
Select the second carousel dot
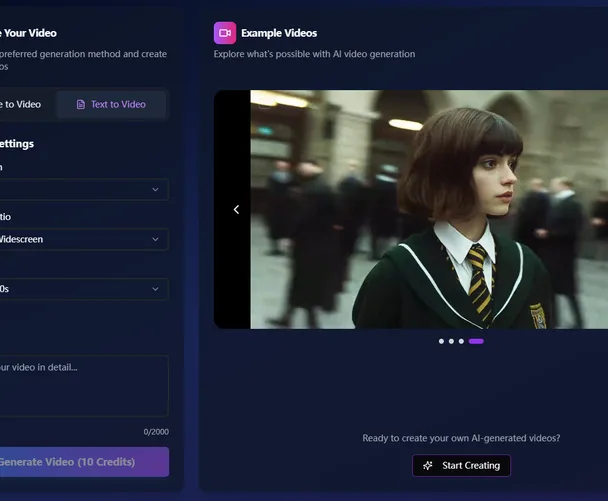pyautogui.click(x=451, y=341)
